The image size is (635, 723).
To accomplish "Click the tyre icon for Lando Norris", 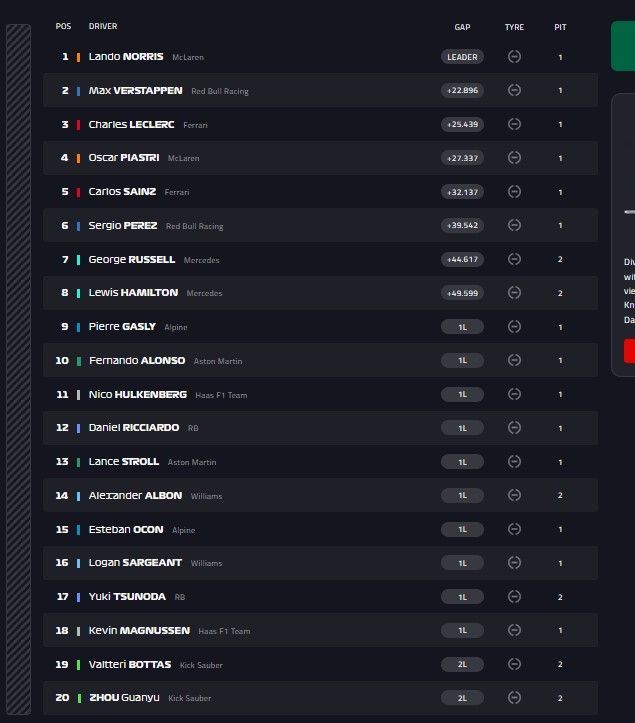I will click(x=514, y=57).
